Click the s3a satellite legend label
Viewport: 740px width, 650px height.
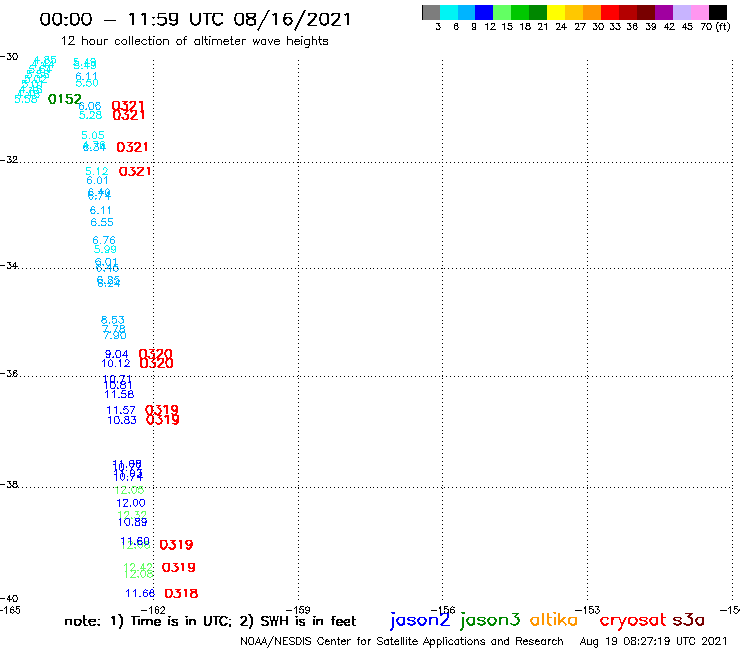click(688, 620)
